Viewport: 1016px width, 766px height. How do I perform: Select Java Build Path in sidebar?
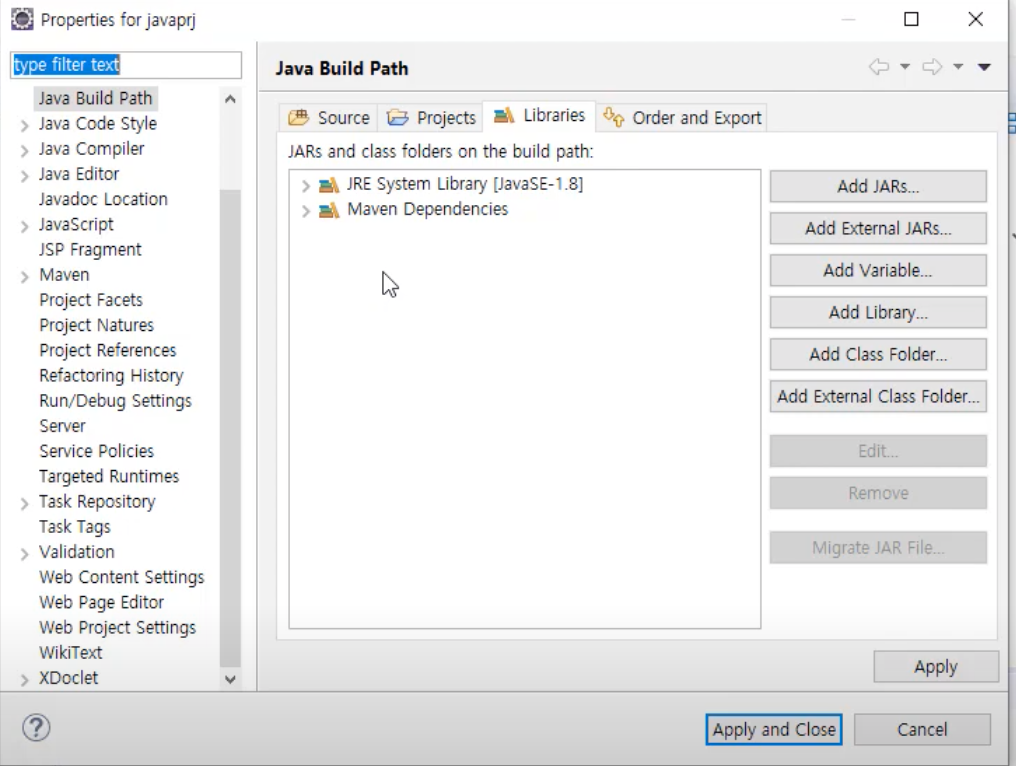click(95, 99)
